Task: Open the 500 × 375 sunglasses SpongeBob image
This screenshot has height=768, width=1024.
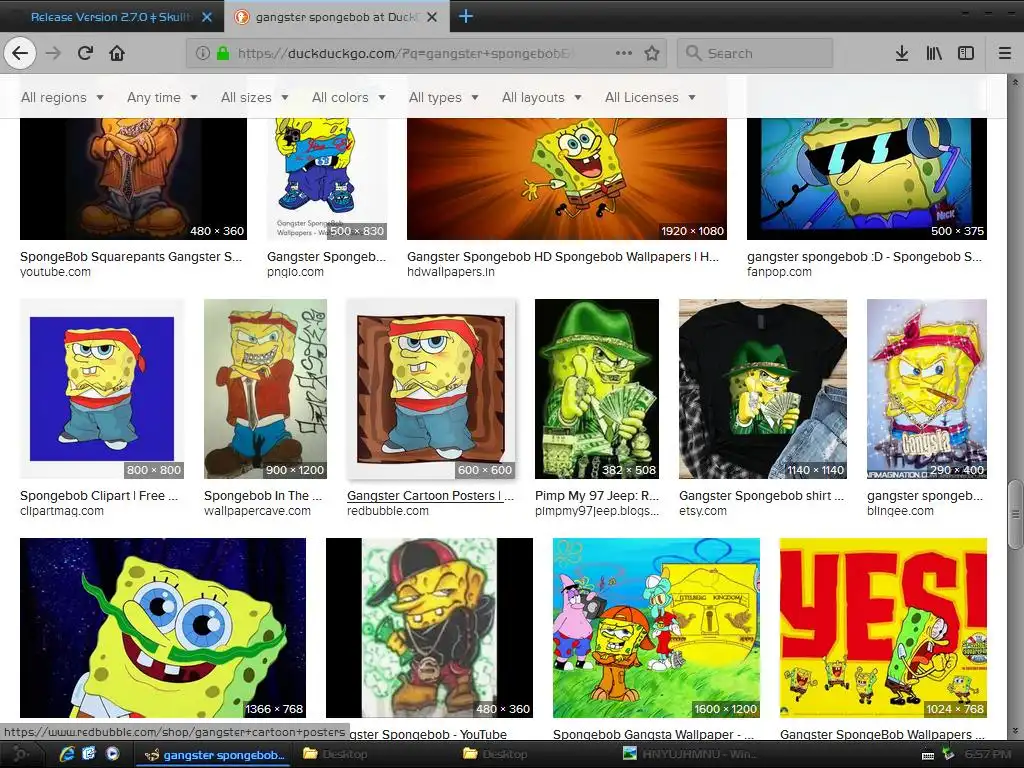Action: pyautogui.click(x=867, y=179)
